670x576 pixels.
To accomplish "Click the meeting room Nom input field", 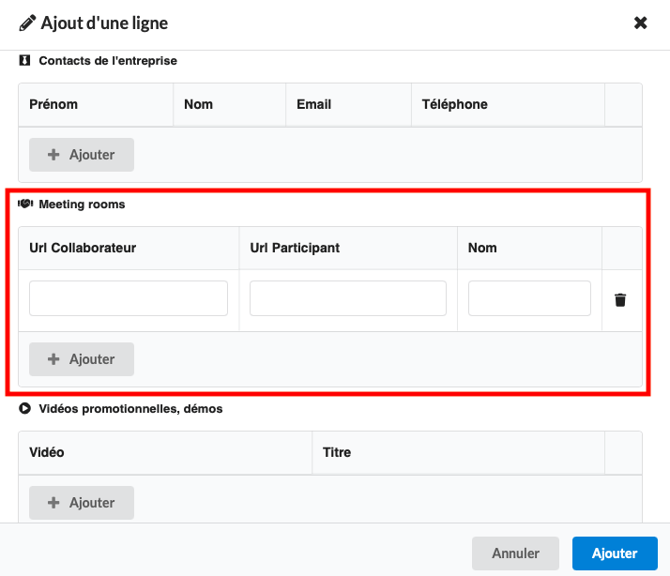I will pyautogui.click(x=529, y=299).
